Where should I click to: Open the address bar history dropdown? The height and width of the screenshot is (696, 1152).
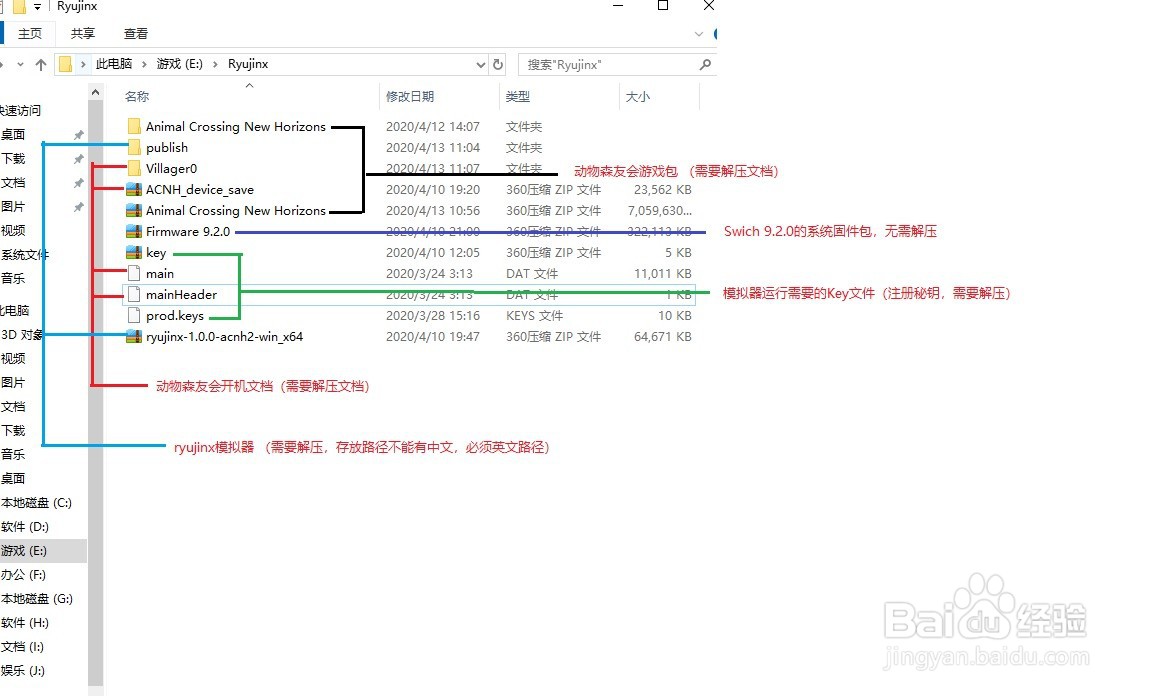tap(480, 65)
